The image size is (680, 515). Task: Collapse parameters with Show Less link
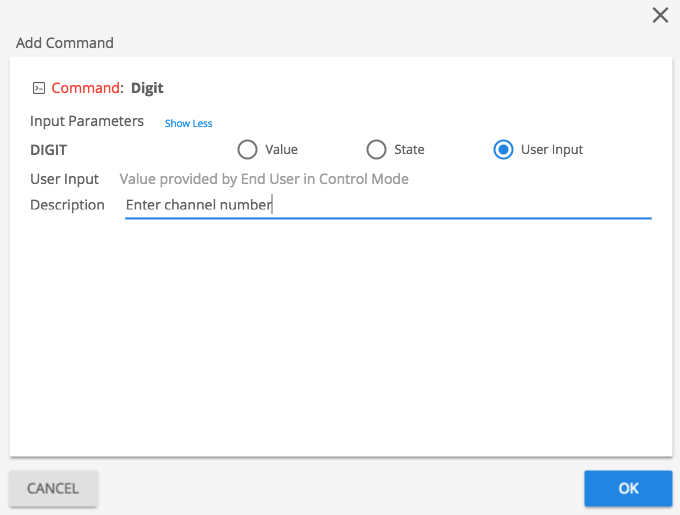point(188,124)
